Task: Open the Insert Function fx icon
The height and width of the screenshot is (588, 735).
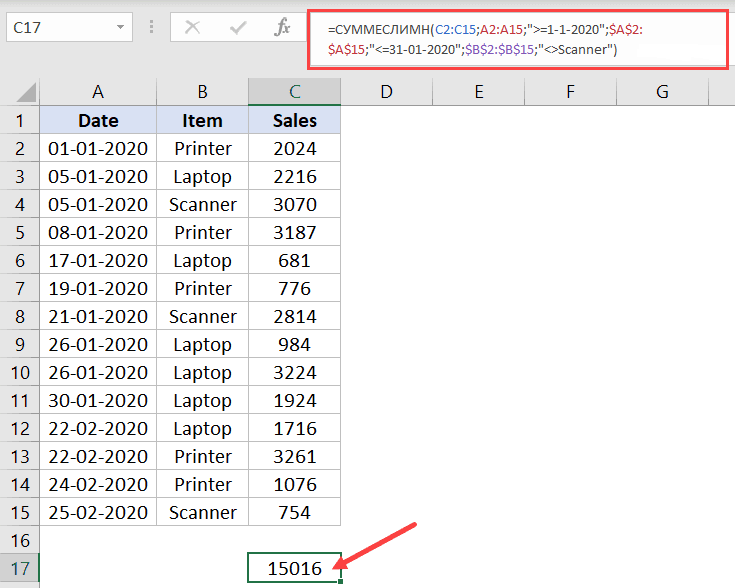Action: (282, 27)
